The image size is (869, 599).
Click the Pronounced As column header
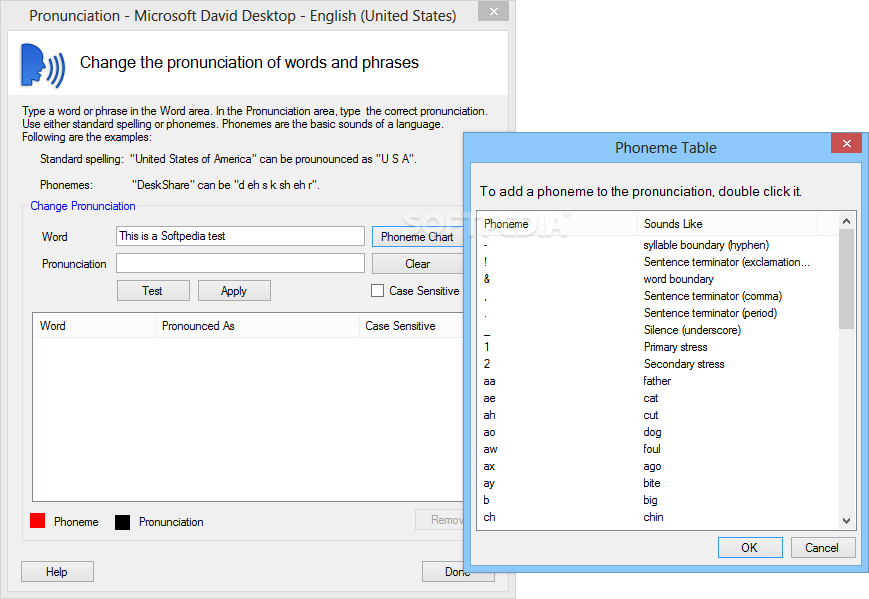257,326
